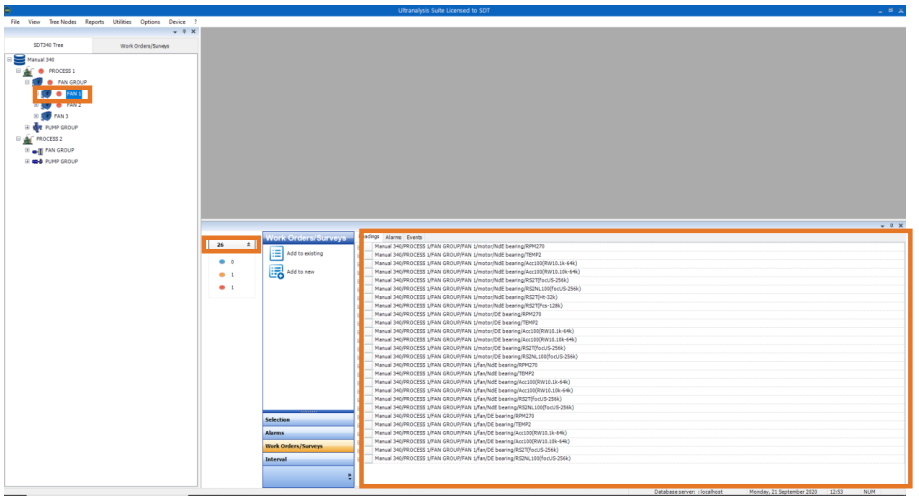Image resolution: width=919 pixels, height=501 pixels.
Task: Click the Add to existing list icon
Action: pyautogui.click(x=276, y=254)
